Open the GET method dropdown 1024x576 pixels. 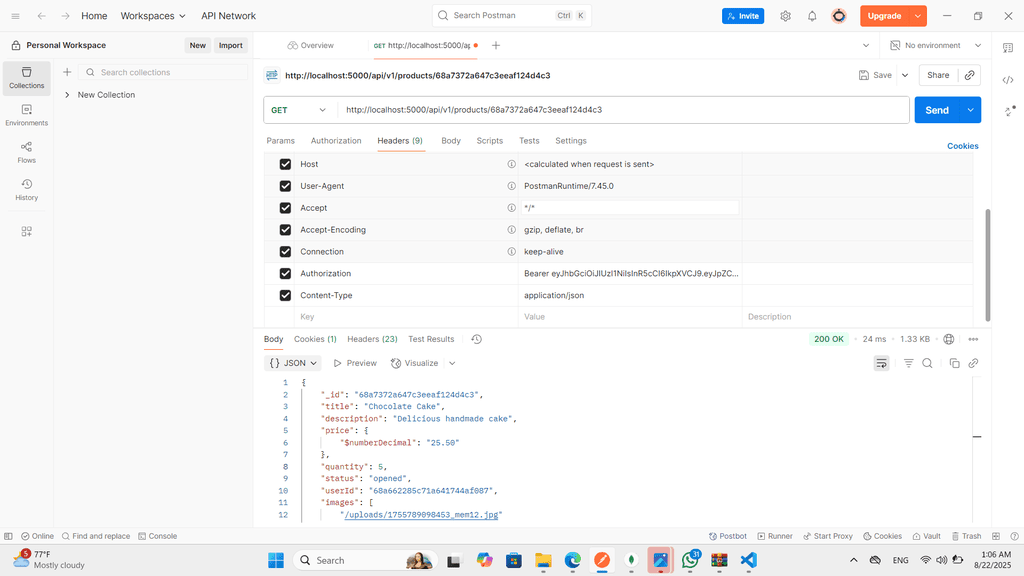coord(299,110)
